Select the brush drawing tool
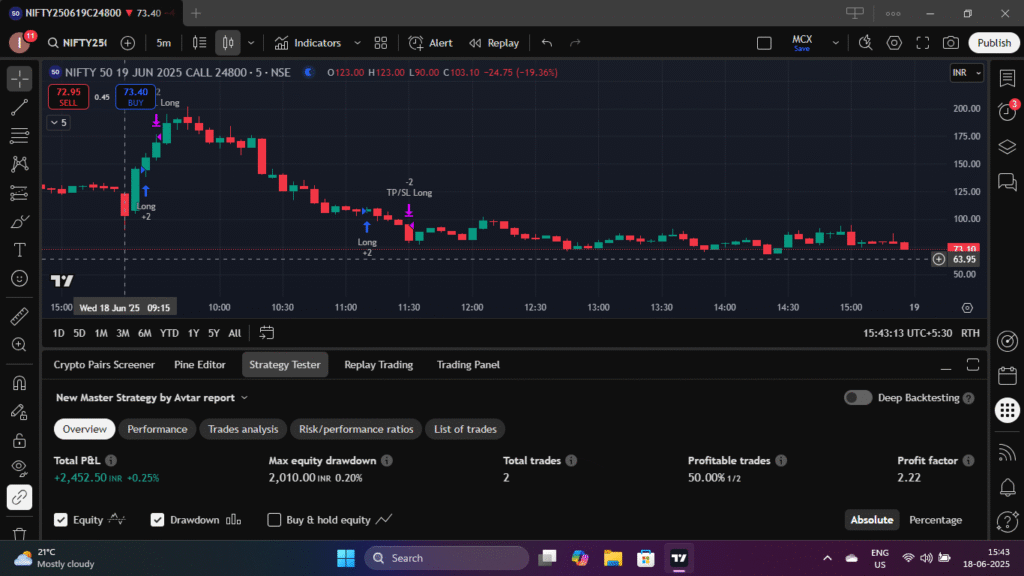 point(20,221)
